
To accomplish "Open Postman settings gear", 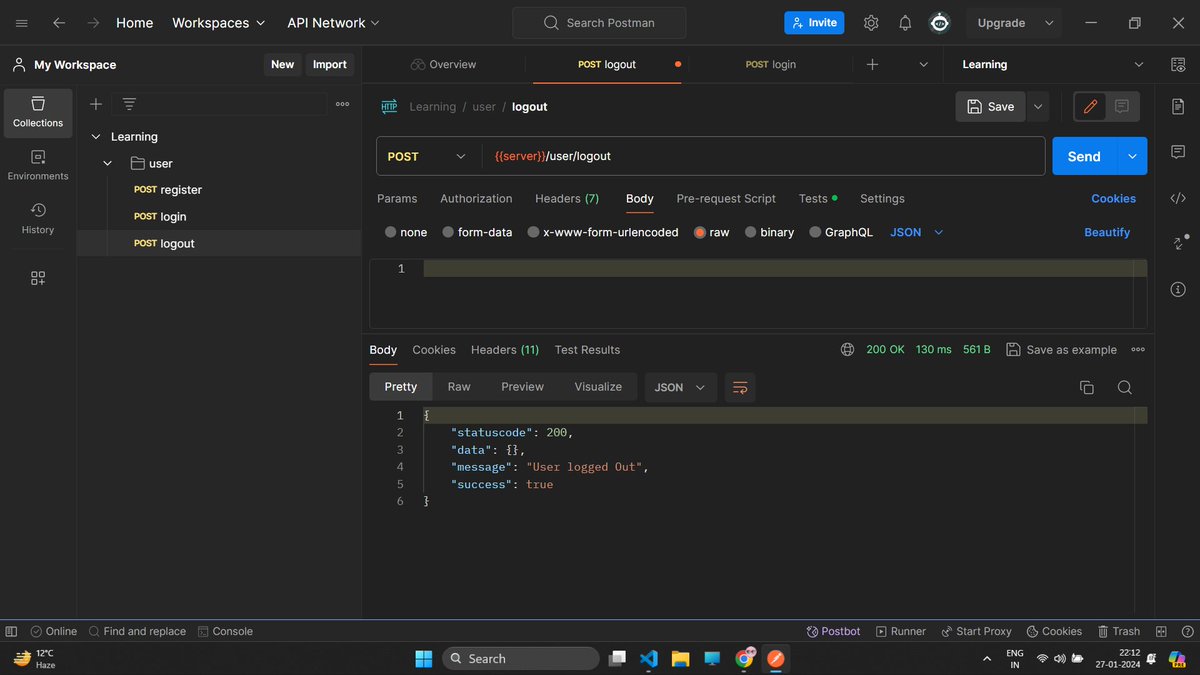I will [x=871, y=22].
